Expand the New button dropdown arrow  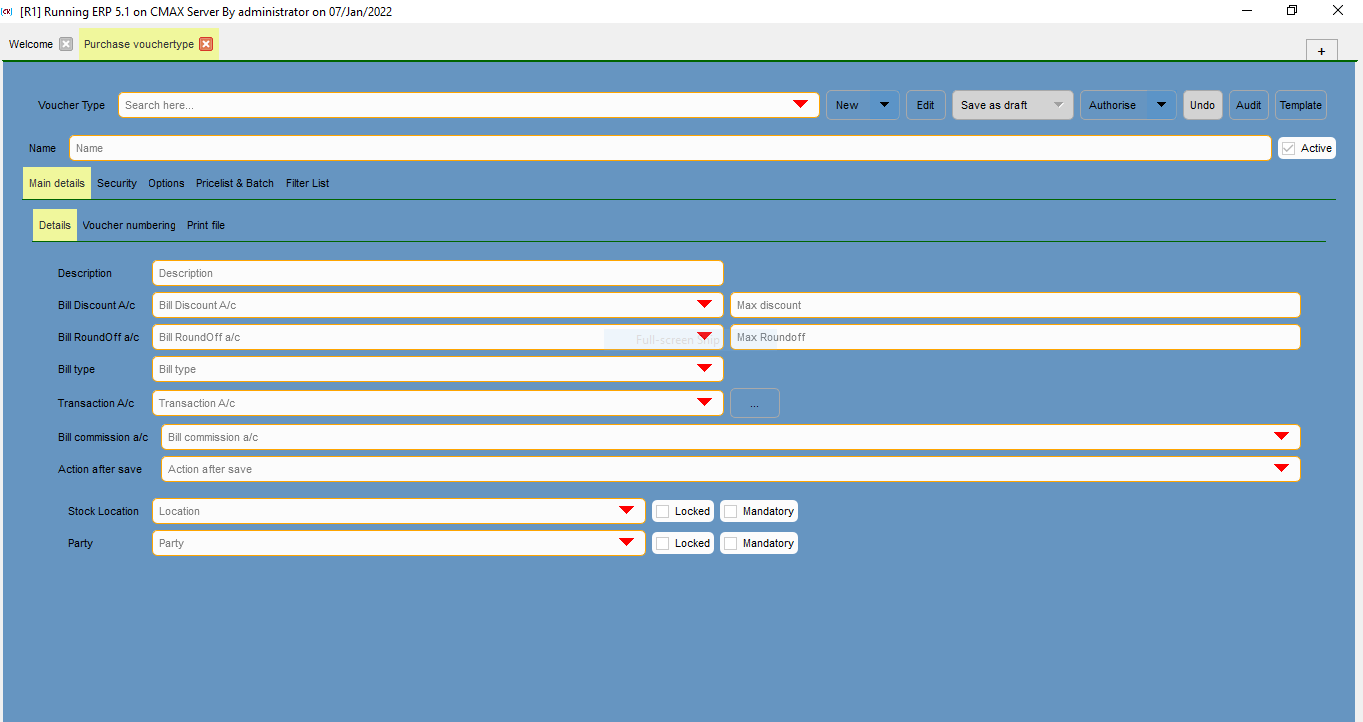pos(885,105)
